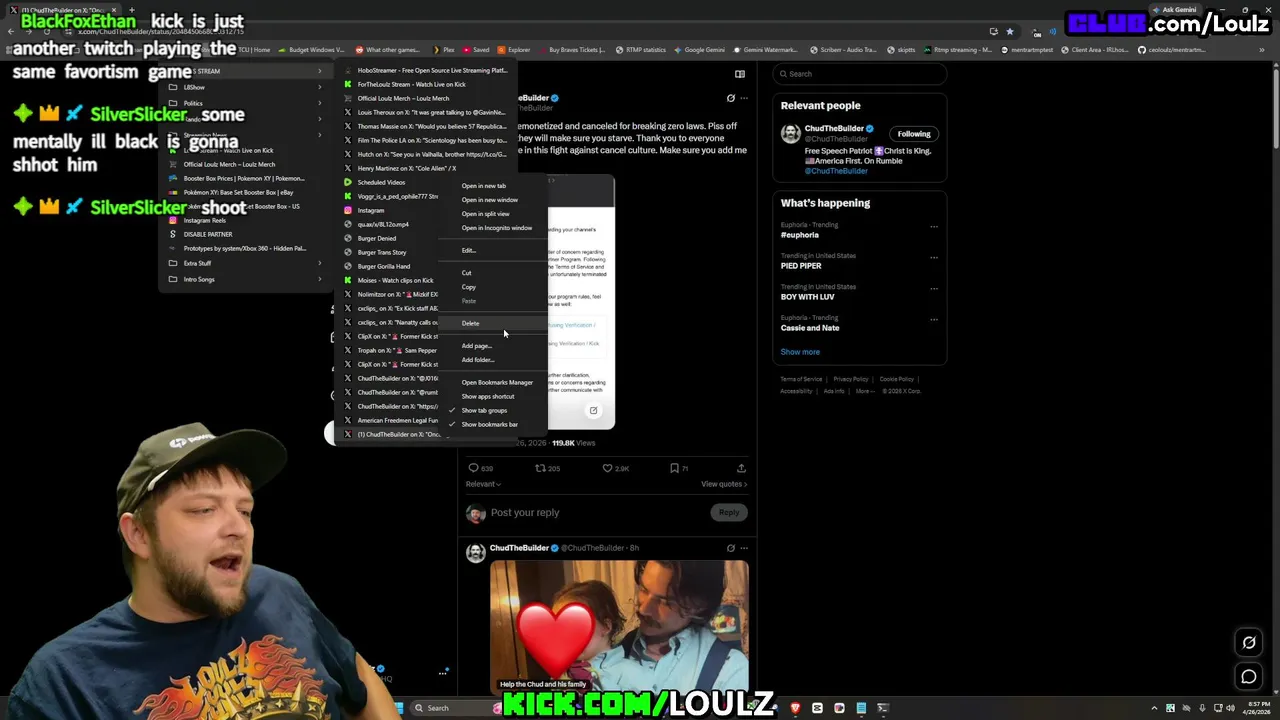Viewport: 1280px width, 720px height.
Task: Open Thomas Massie on X bookmark
Action: coord(426,126)
